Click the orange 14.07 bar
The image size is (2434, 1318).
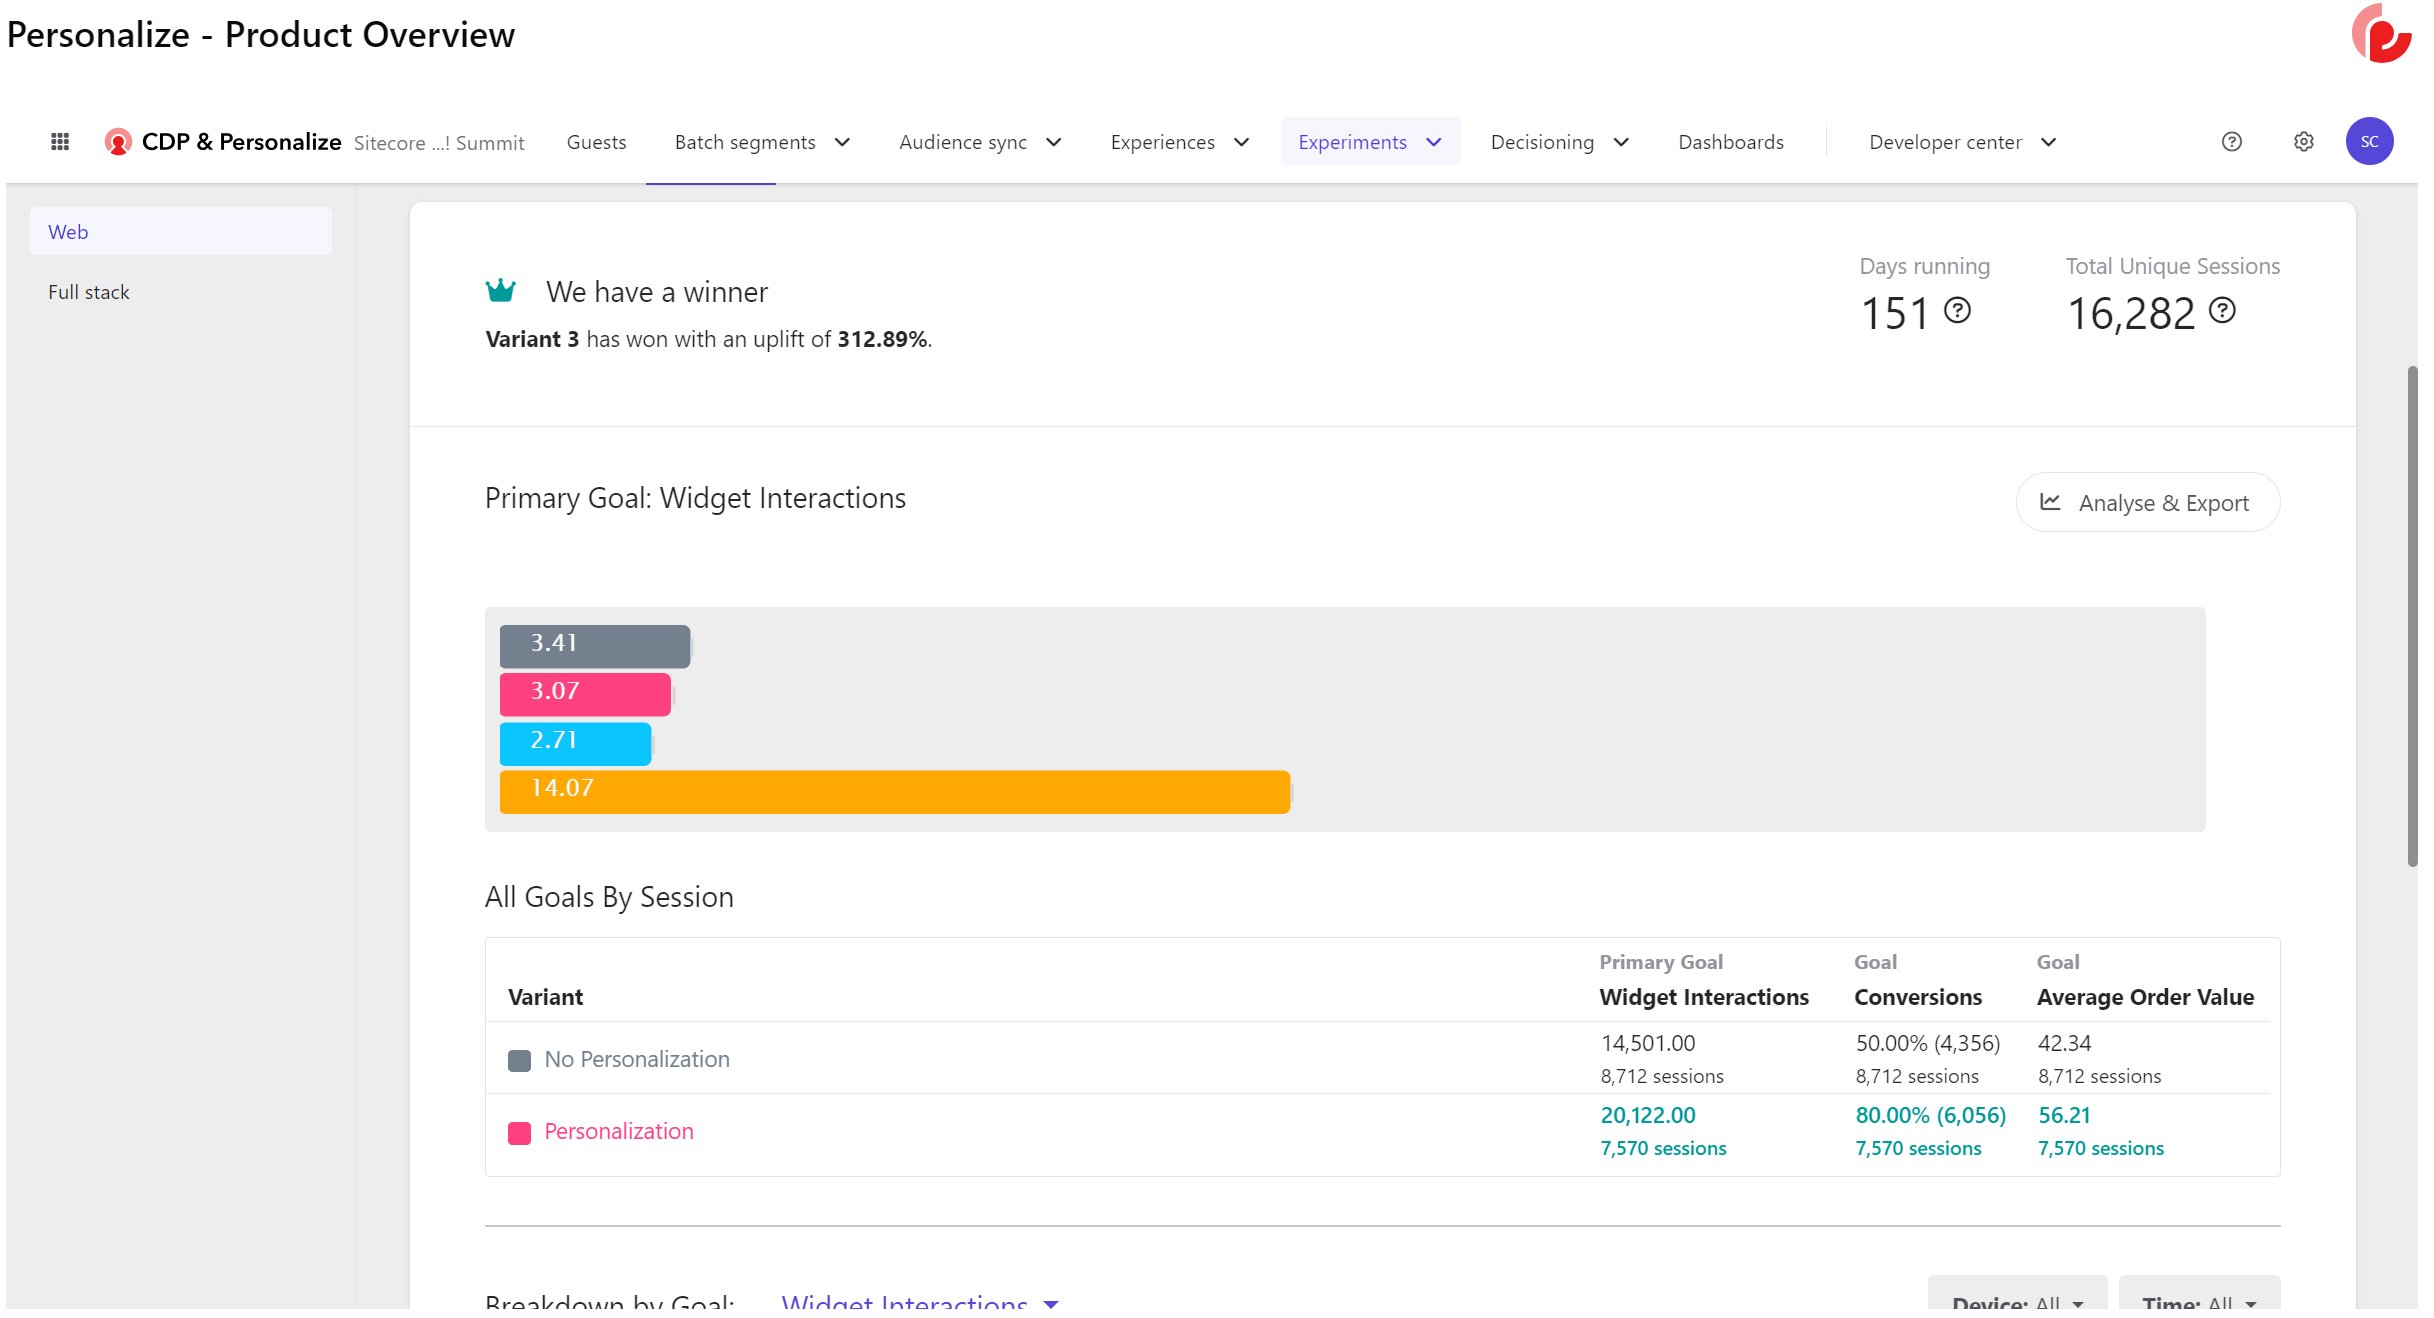point(894,791)
